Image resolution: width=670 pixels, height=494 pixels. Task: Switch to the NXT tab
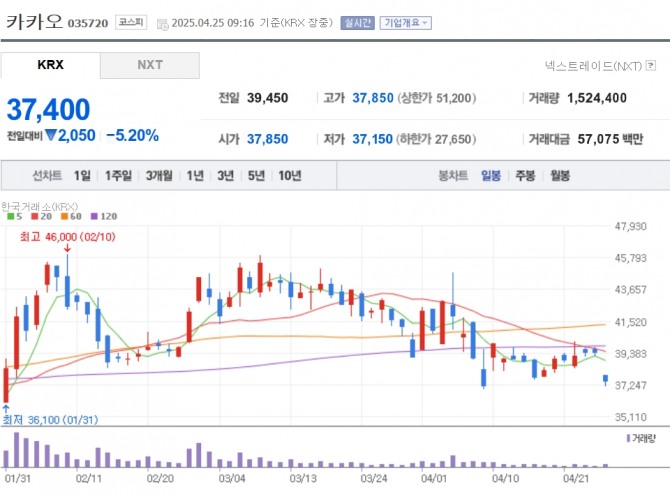tap(150, 65)
